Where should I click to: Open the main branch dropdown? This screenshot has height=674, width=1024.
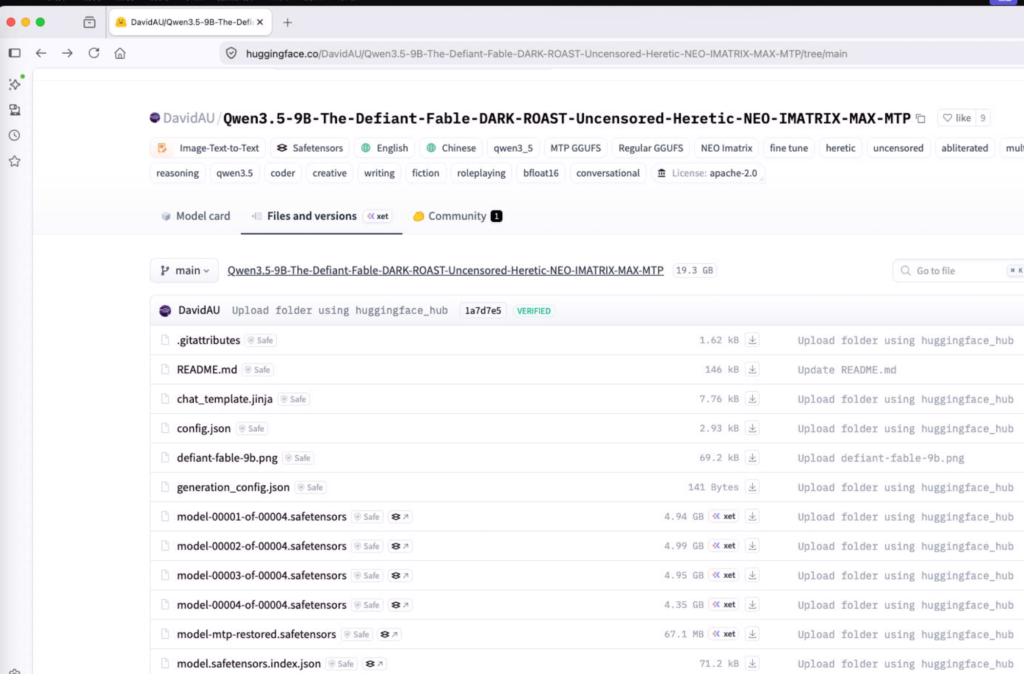click(x=184, y=270)
